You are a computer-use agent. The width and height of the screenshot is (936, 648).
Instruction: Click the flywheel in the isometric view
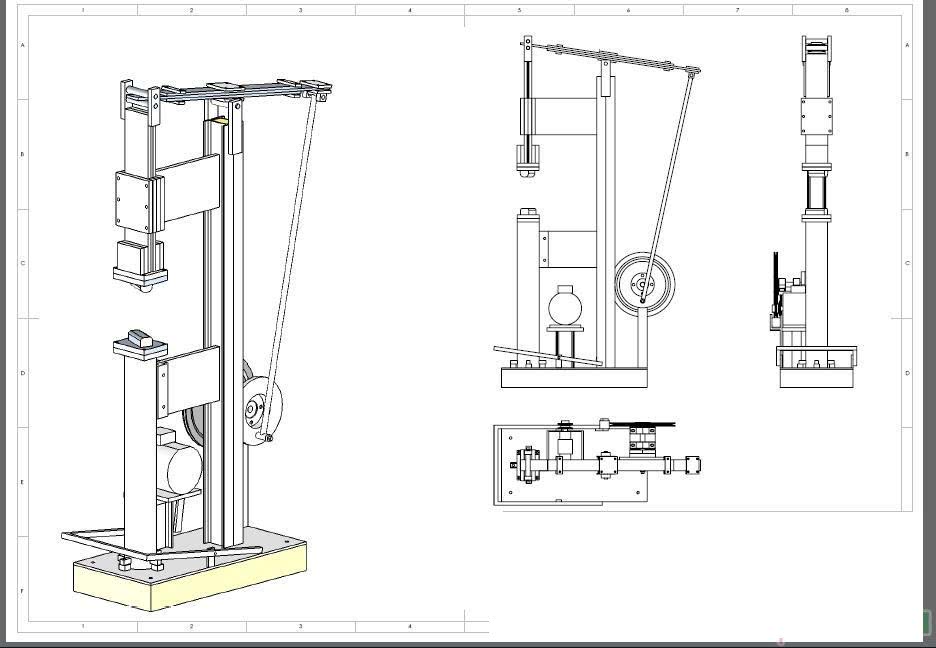(x=262, y=408)
